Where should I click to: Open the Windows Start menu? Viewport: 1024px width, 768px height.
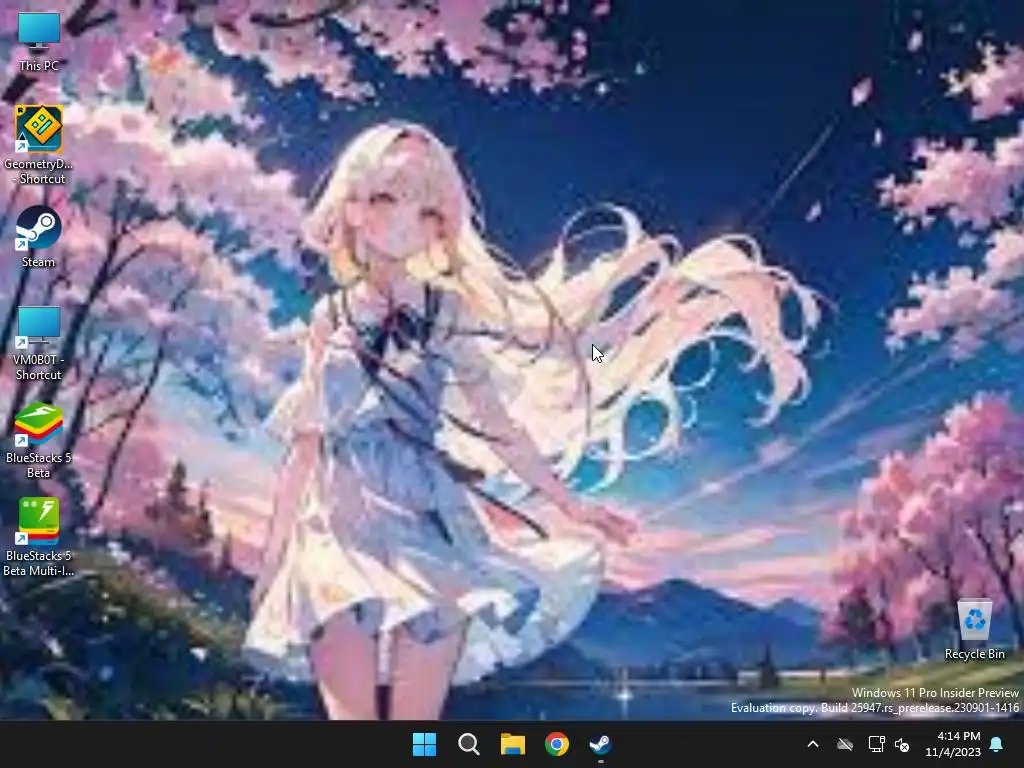point(424,744)
